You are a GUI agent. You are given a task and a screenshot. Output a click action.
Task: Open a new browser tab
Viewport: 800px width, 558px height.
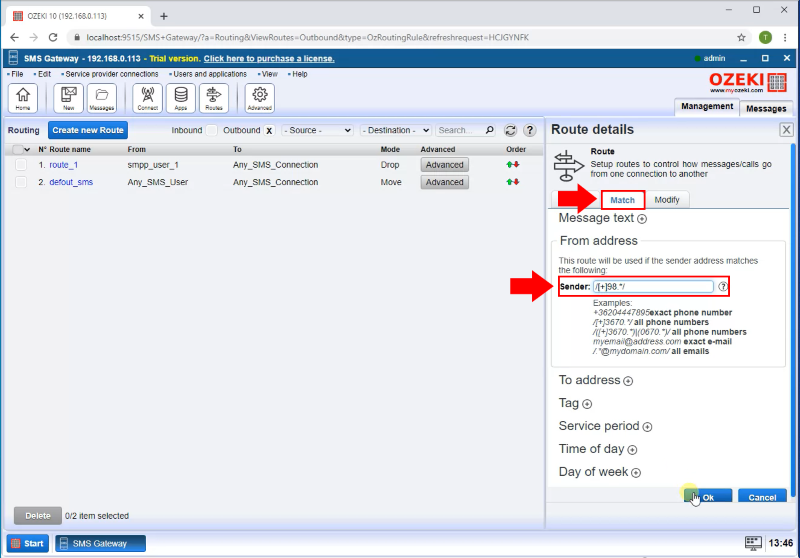(x=164, y=16)
